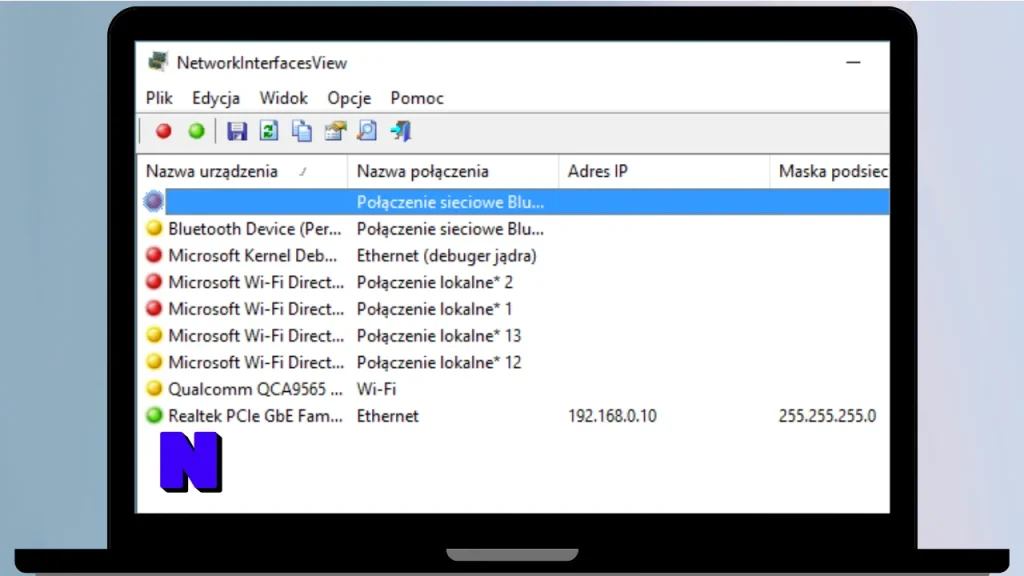Image resolution: width=1024 pixels, height=576 pixels.
Task: Sort by Maska podsieci column header
Action: coord(830,171)
